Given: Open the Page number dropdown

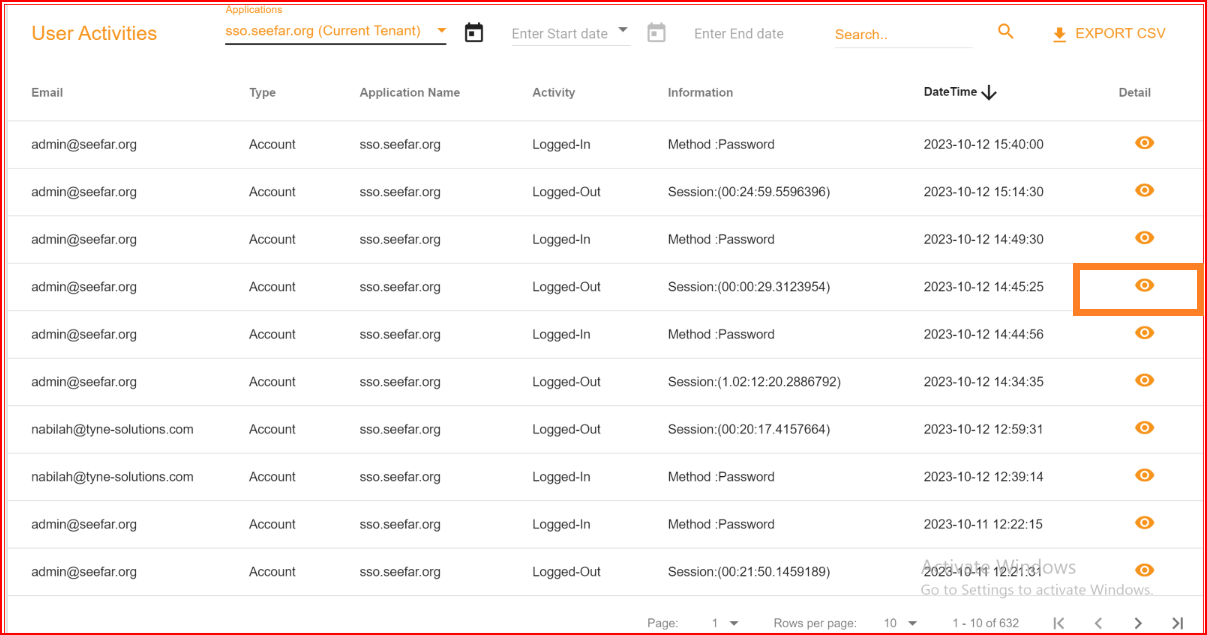Looking at the screenshot, I should click(725, 623).
